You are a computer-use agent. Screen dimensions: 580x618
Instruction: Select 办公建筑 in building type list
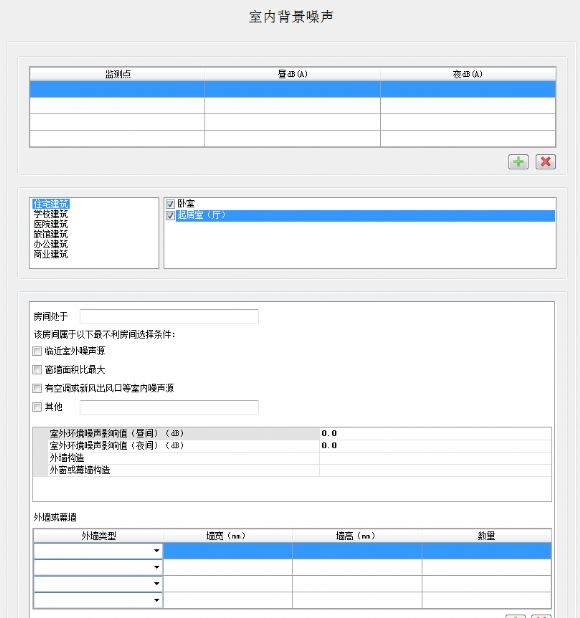click(51, 244)
